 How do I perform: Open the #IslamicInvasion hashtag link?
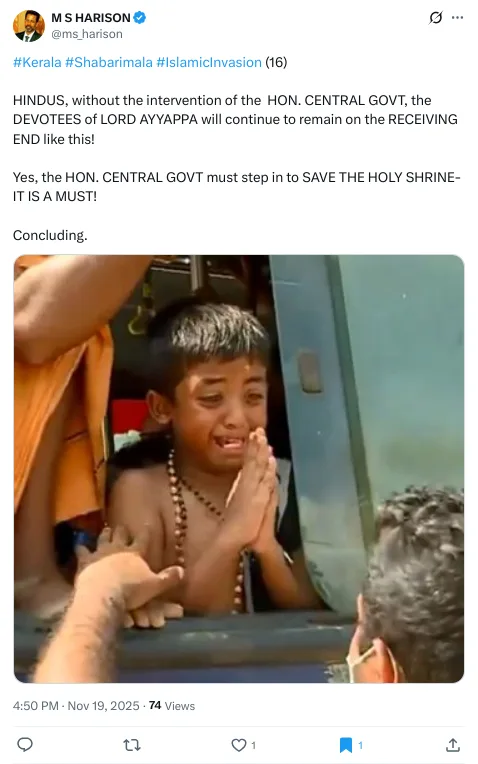(209, 62)
